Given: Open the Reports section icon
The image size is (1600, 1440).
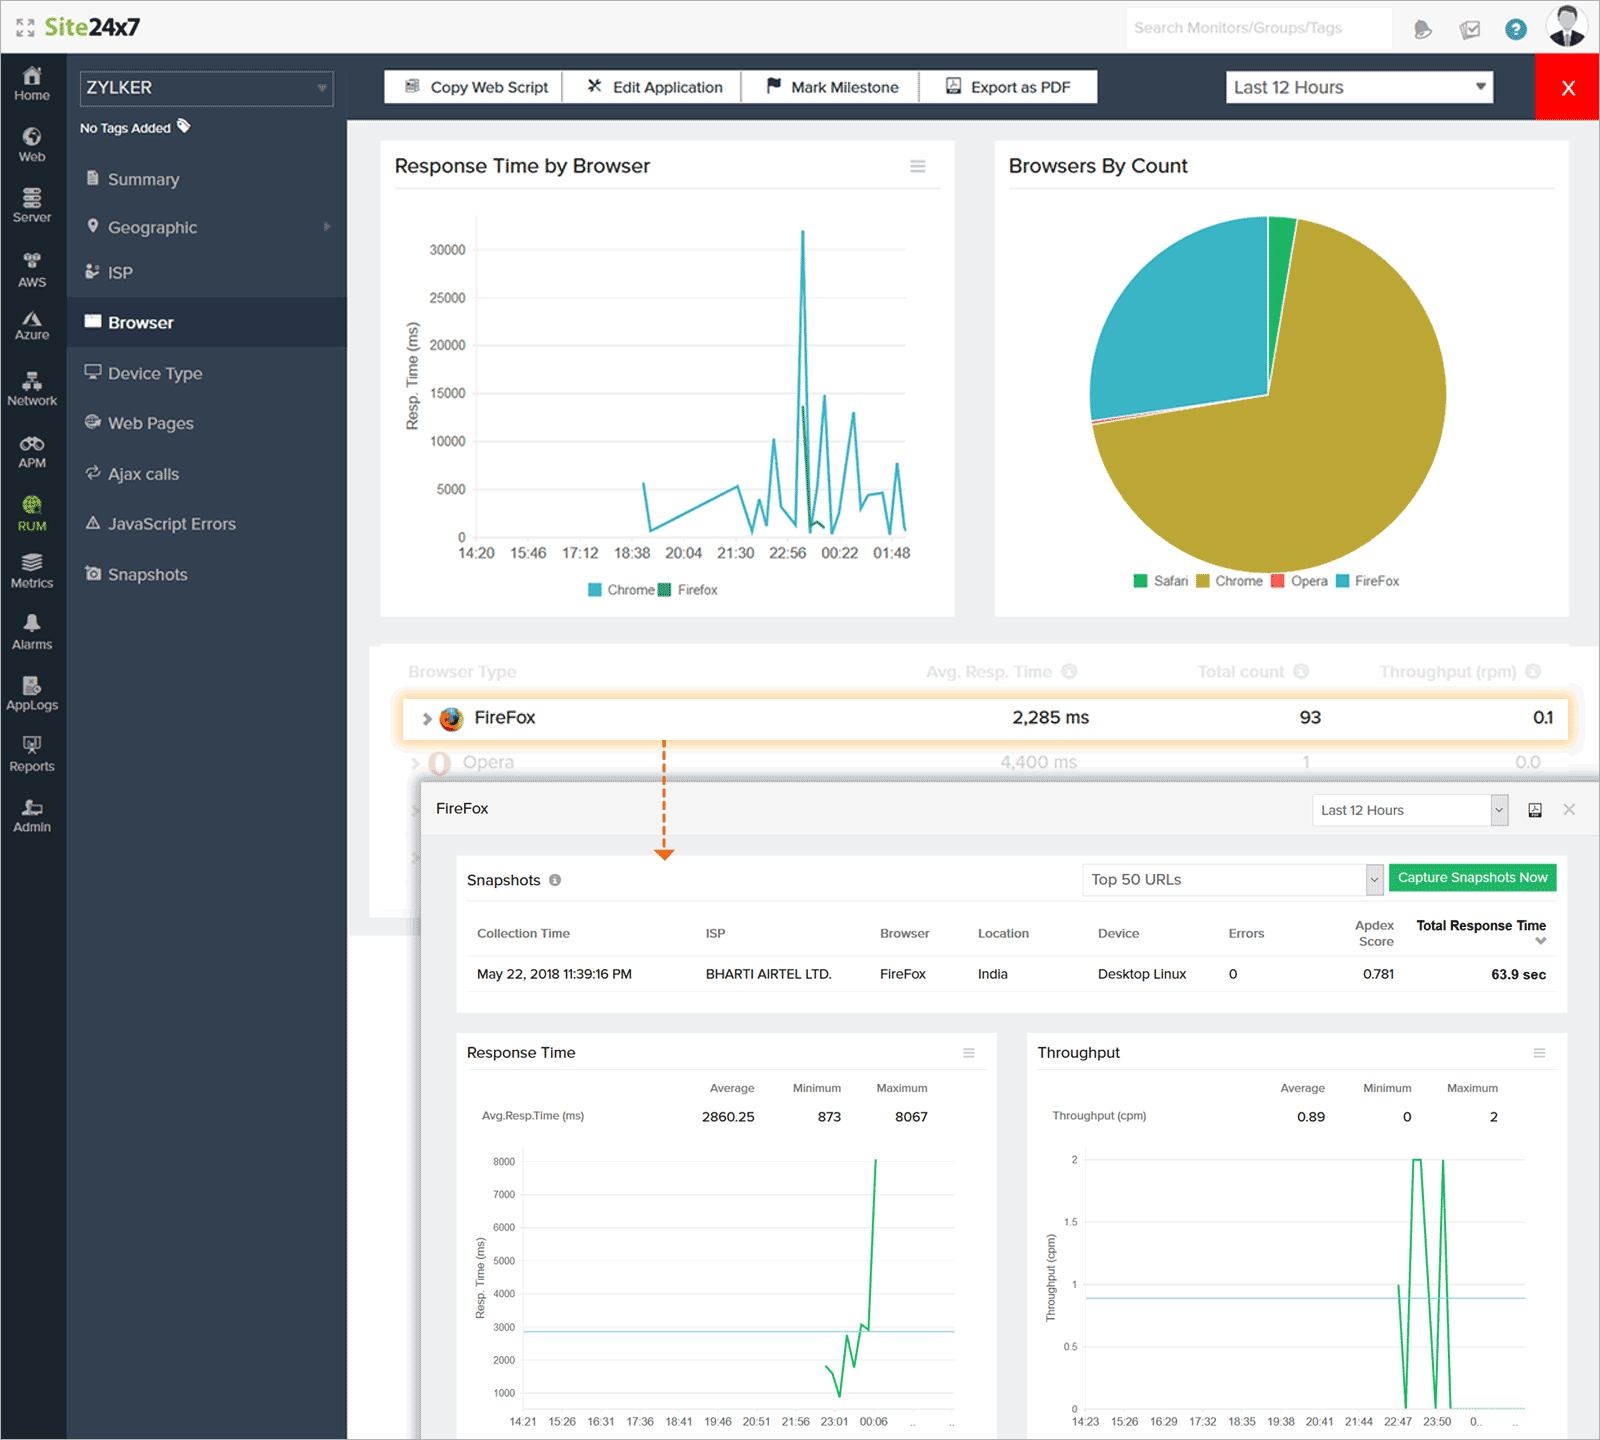Looking at the screenshot, I should click(32, 745).
